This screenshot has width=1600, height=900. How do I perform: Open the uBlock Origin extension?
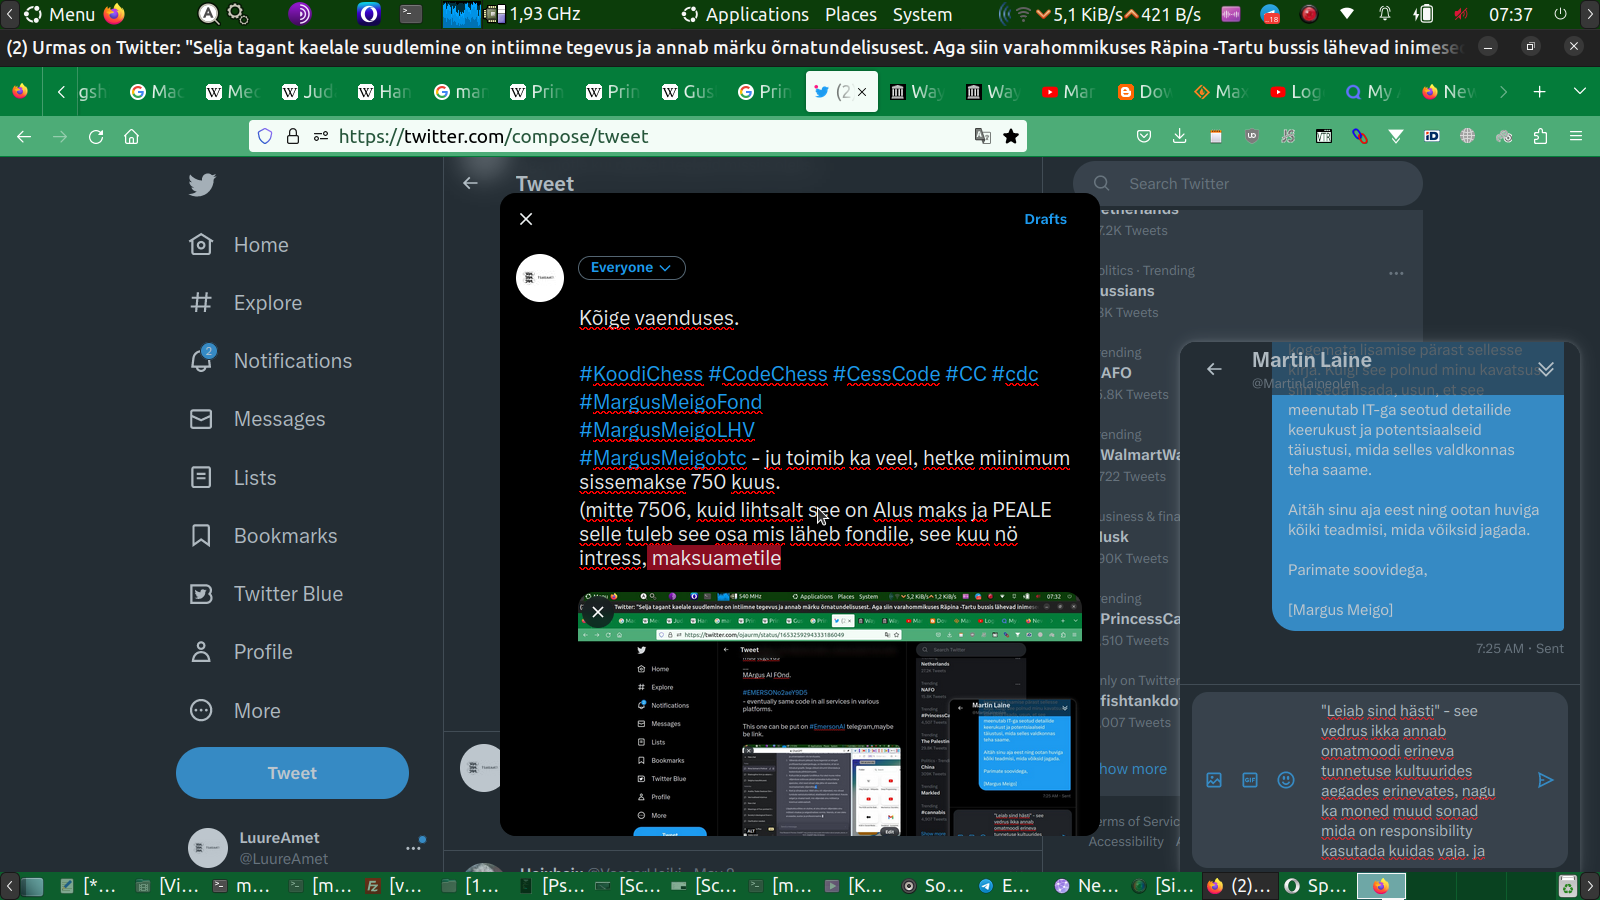coord(1252,136)
